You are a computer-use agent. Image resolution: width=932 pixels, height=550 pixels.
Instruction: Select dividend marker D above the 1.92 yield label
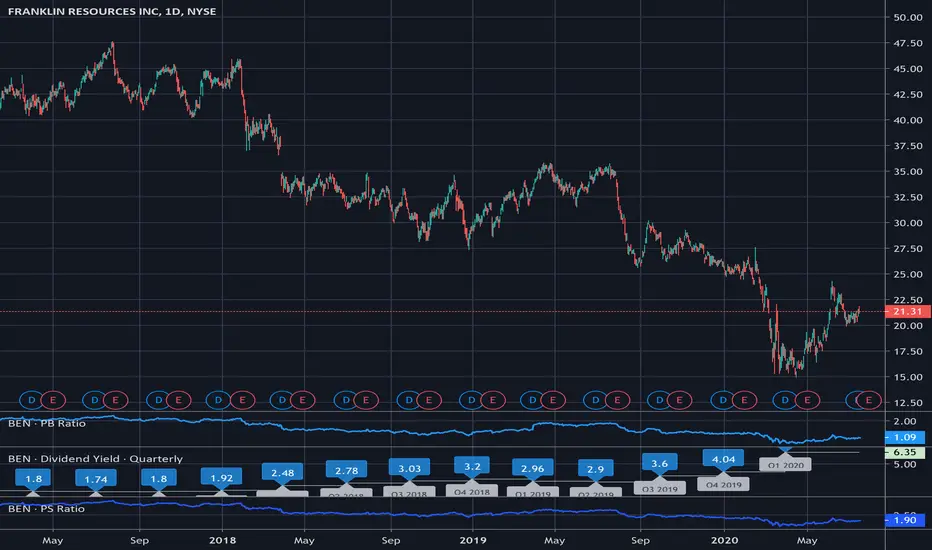click(x=218, y=400)
